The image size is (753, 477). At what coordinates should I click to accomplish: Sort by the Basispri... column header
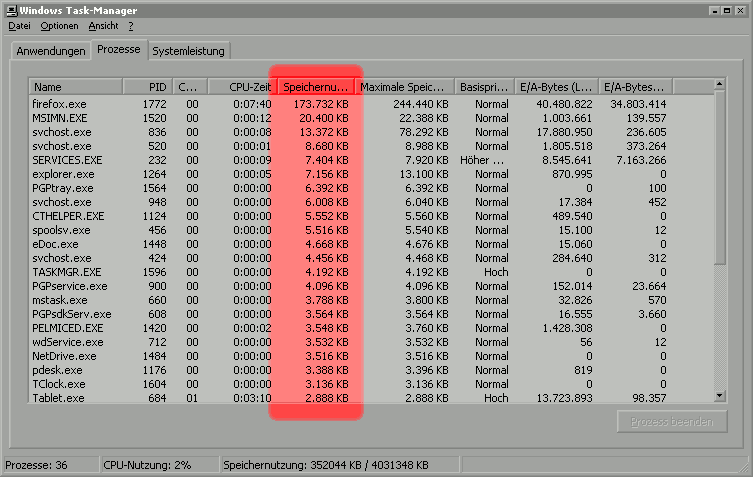(x=484, y=87)
